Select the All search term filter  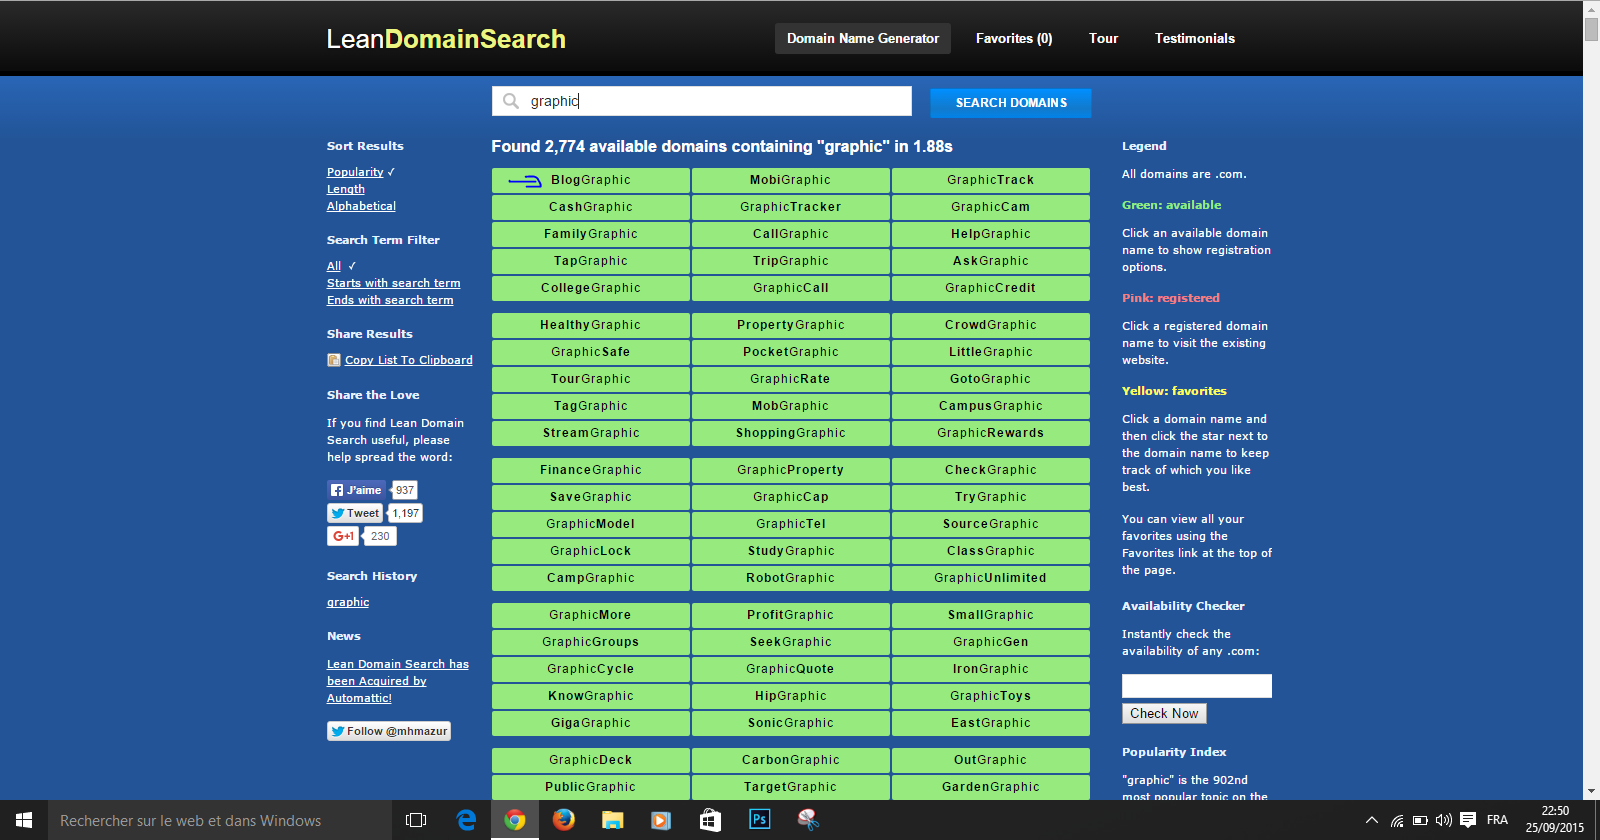tap(334, 266)
